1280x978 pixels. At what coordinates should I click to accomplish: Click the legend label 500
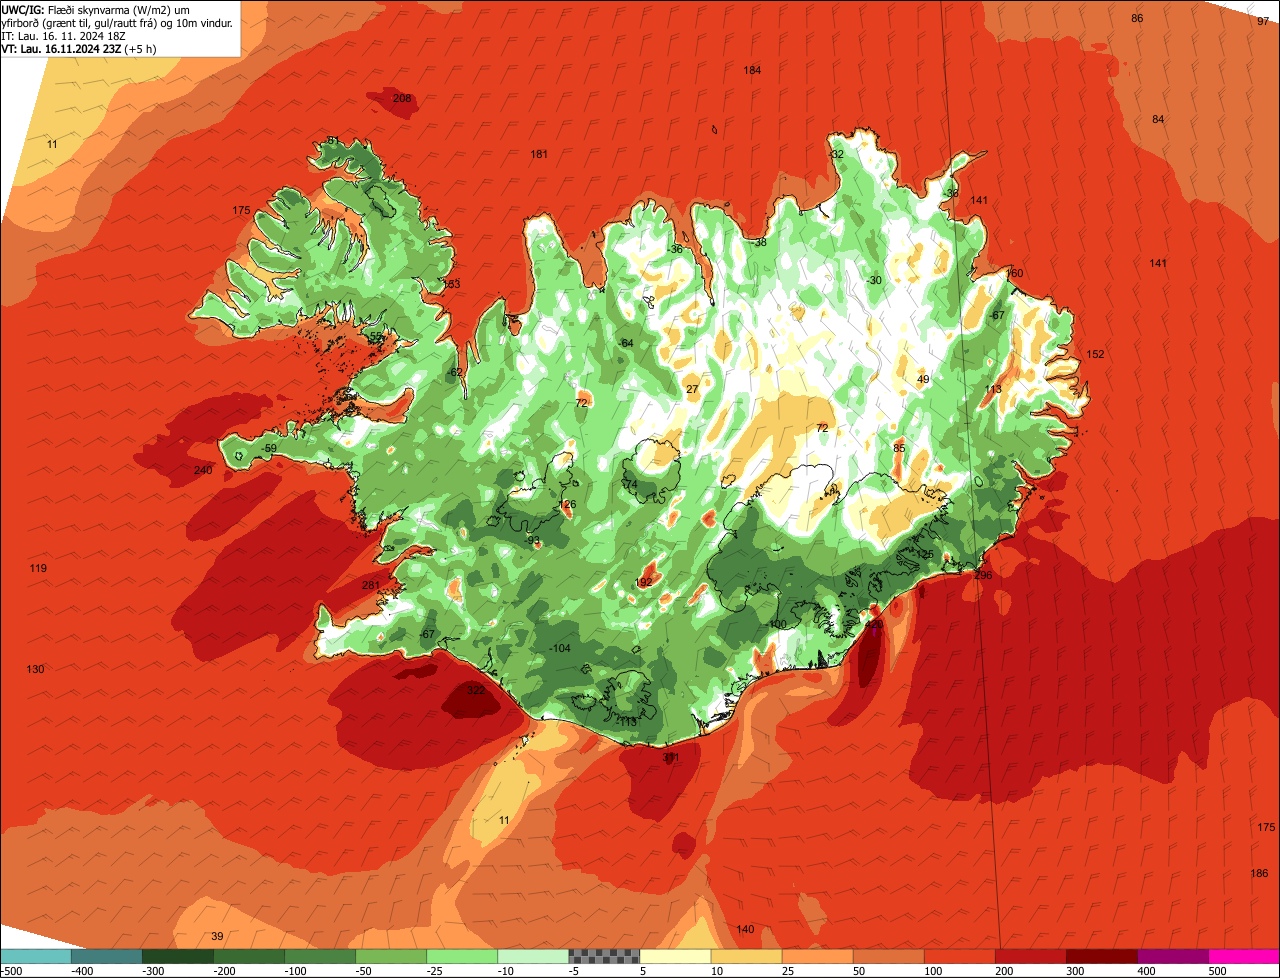click(x=1217, y=970)
